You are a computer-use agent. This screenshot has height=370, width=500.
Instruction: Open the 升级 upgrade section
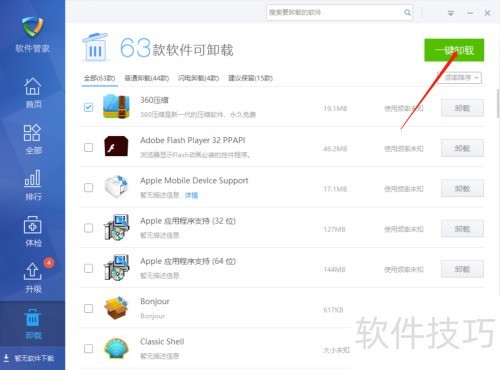coord(33,277)
